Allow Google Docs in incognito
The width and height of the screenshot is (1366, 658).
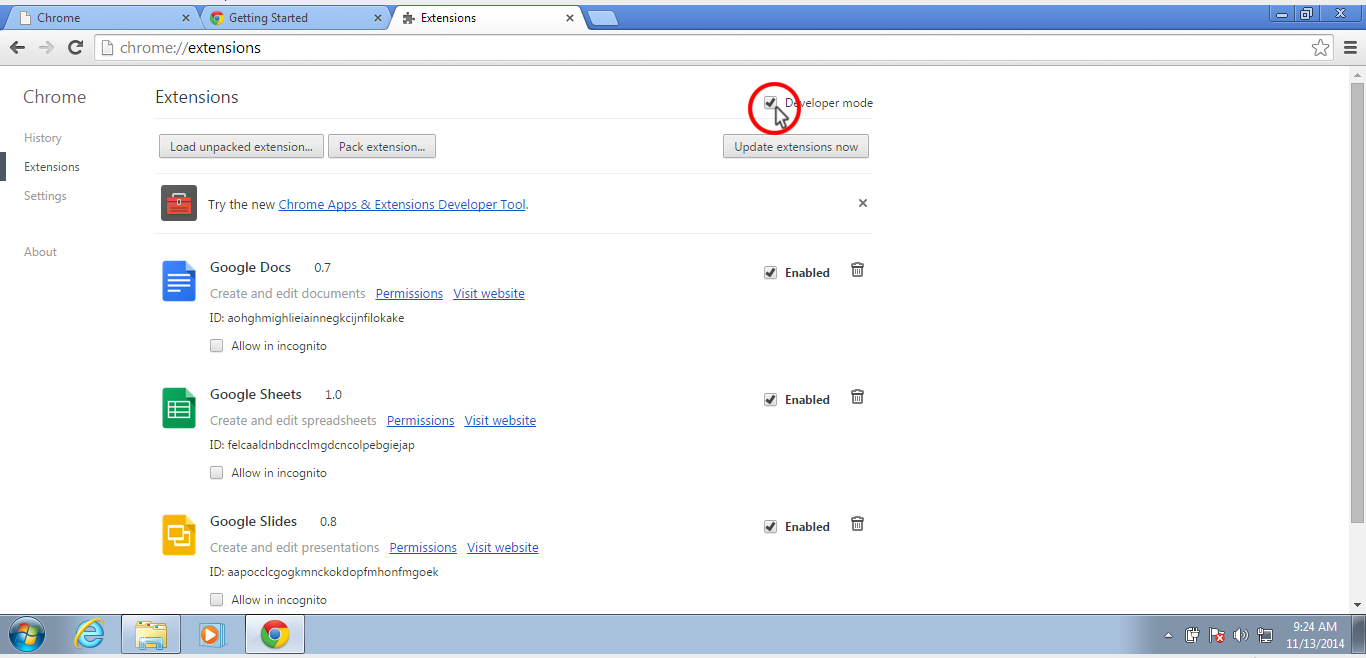(x=216, y=345)
